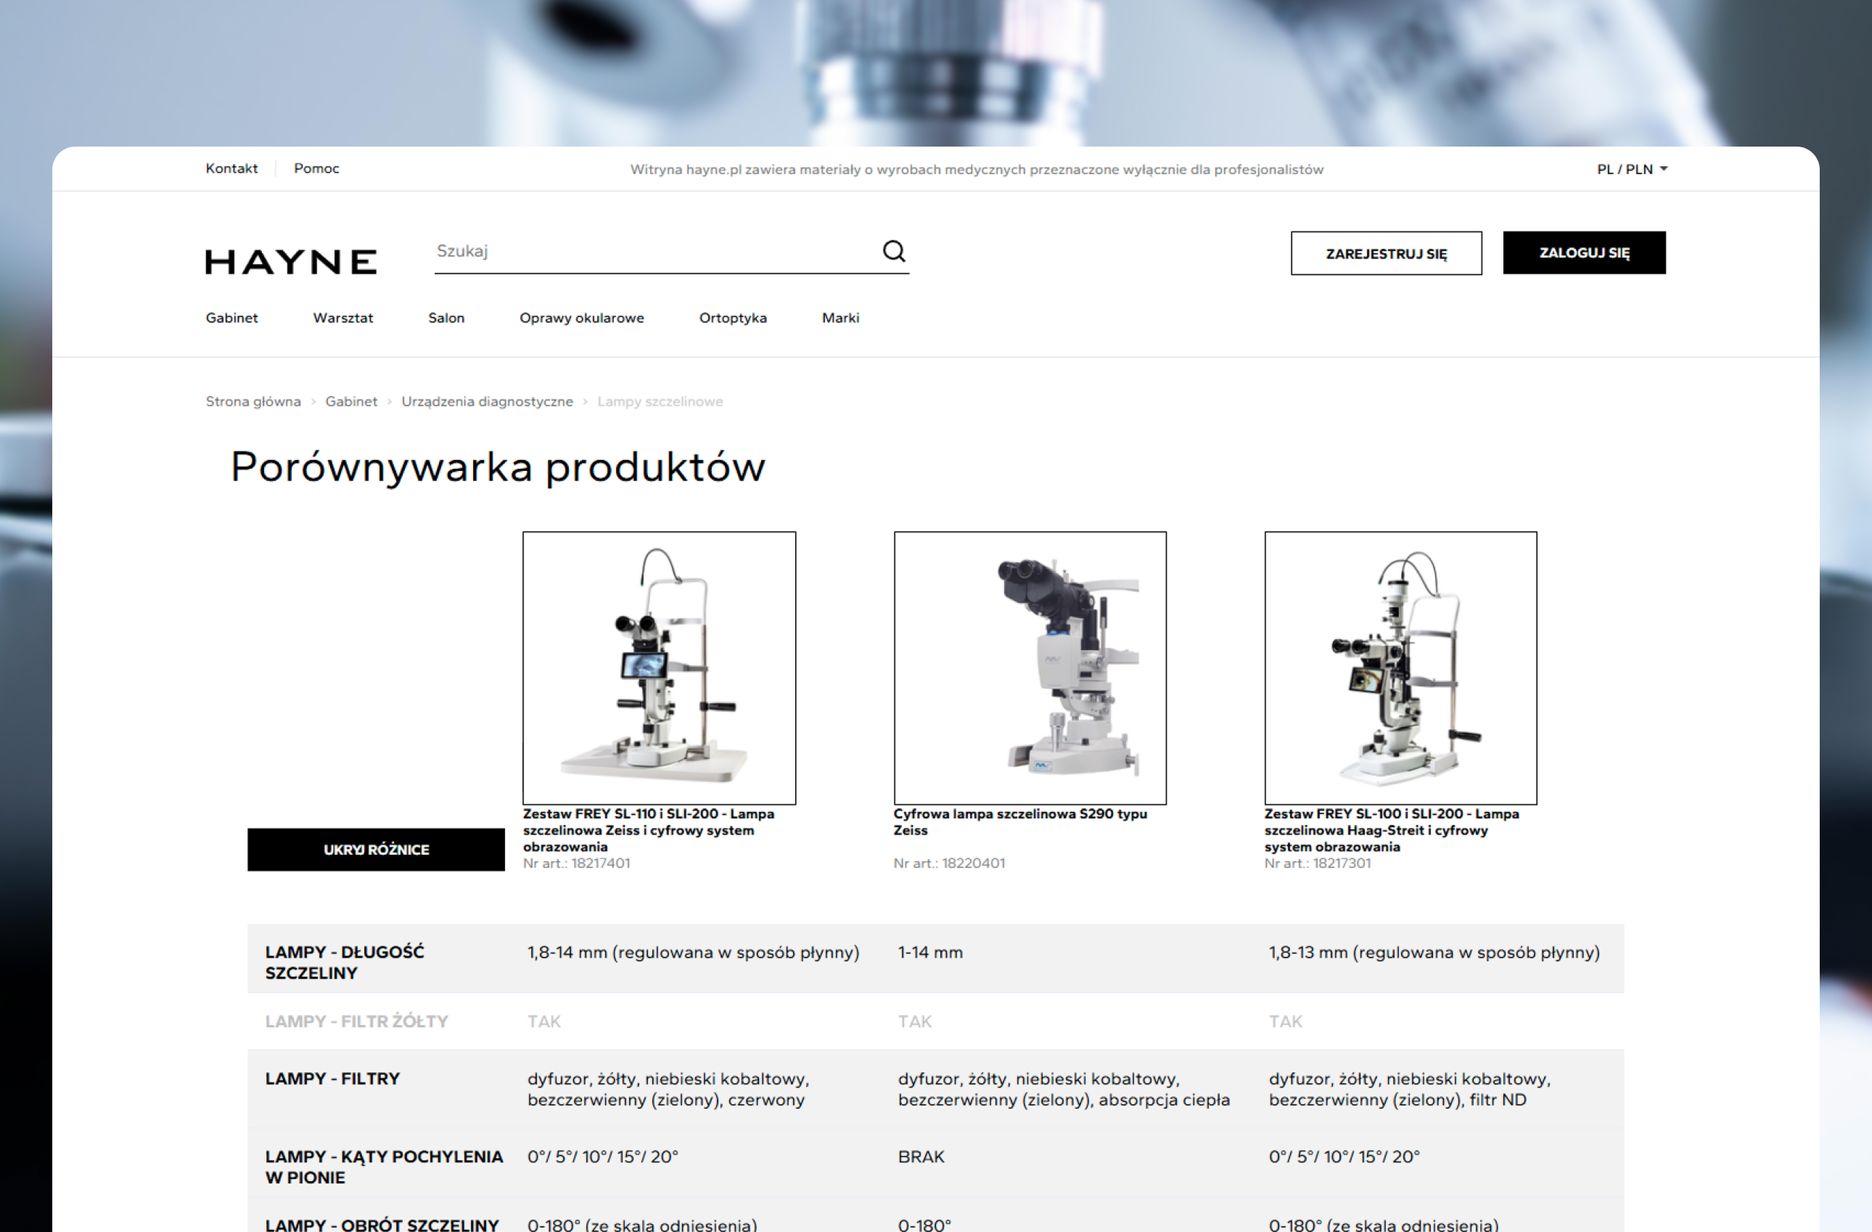Select article number 18217301
This screenshot has height=1232, width=1872.
point(1317,863)
